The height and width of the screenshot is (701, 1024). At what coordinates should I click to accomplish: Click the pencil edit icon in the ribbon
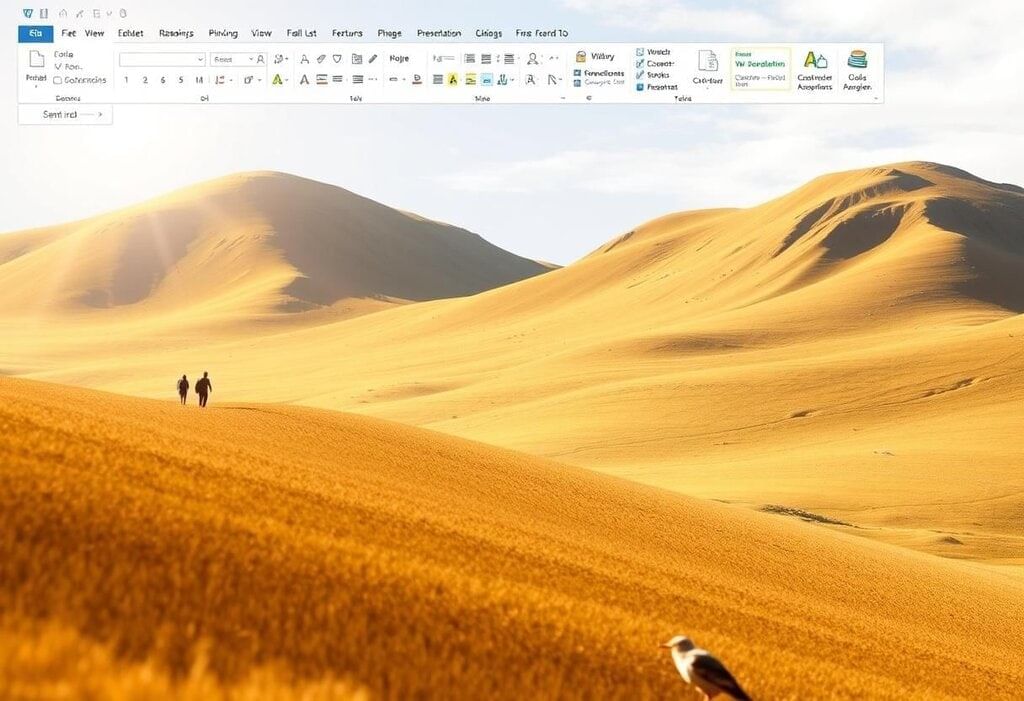coord(373,59)
